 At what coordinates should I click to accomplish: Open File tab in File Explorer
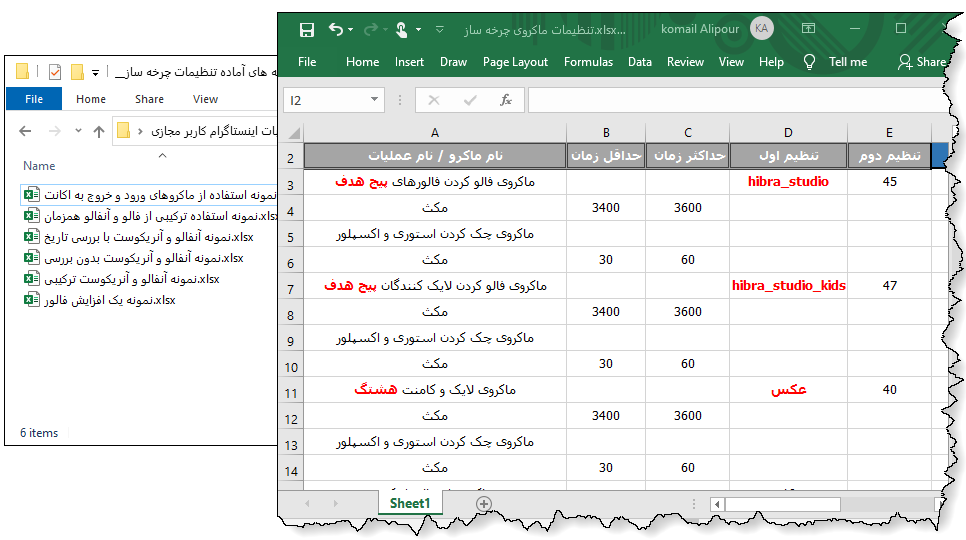(34, 99)
